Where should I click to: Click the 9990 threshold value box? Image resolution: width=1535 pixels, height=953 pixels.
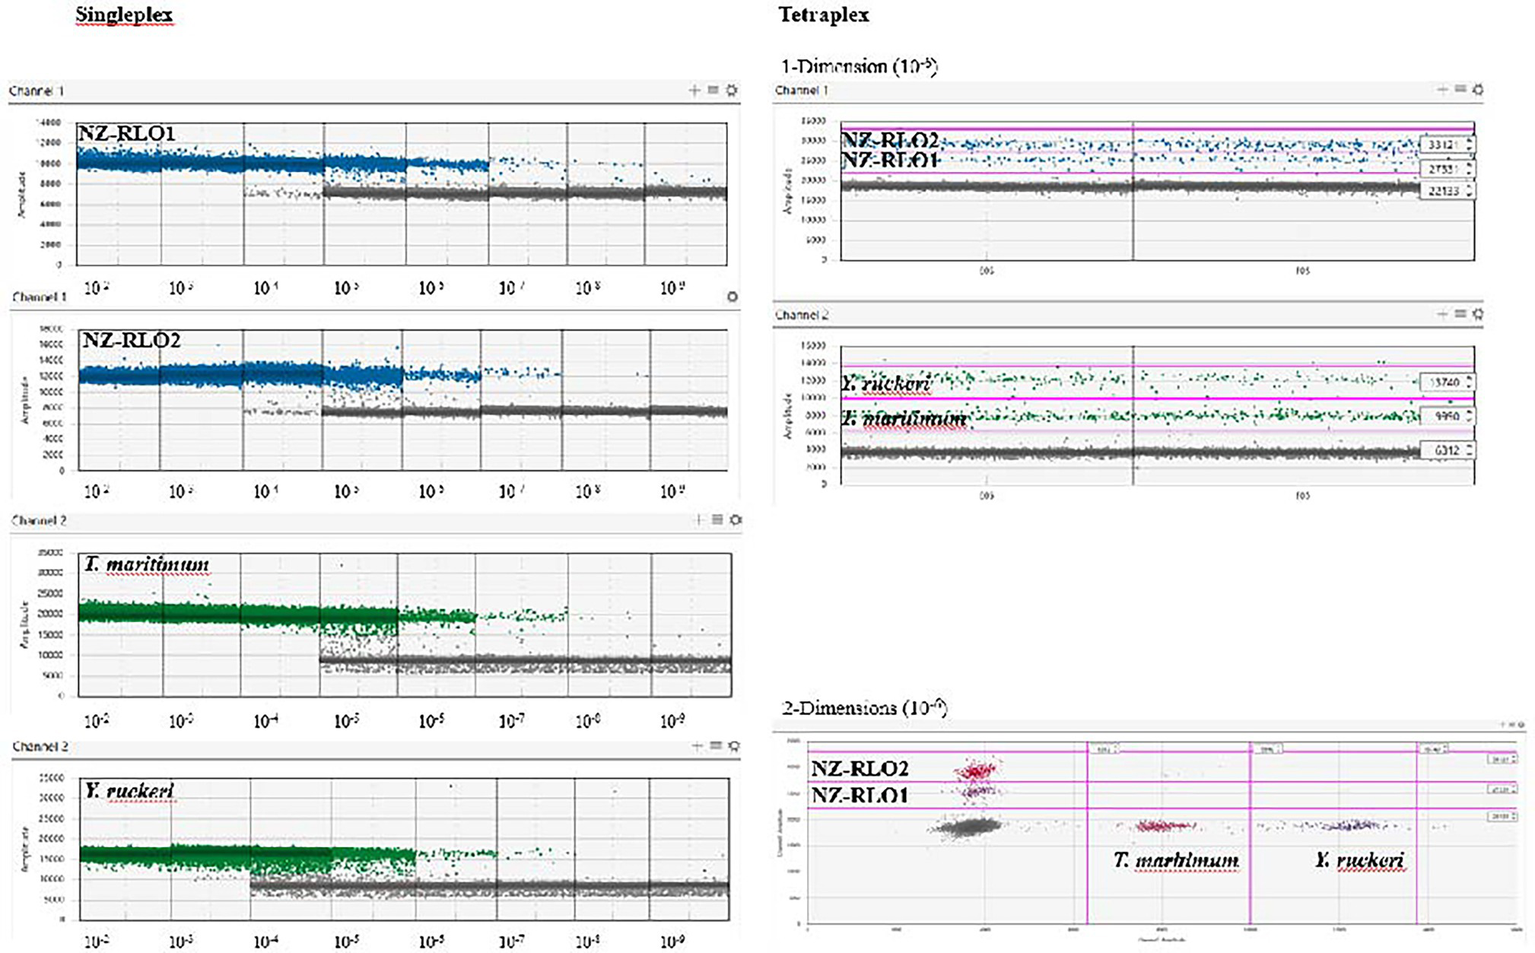pos(1443,417)
